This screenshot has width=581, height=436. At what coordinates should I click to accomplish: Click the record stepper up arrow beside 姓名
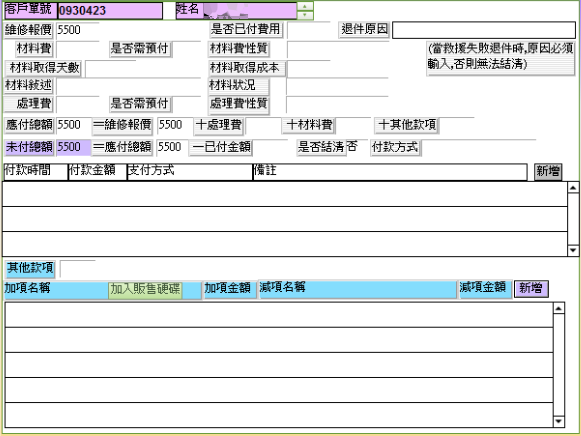(x=305, y=6)
